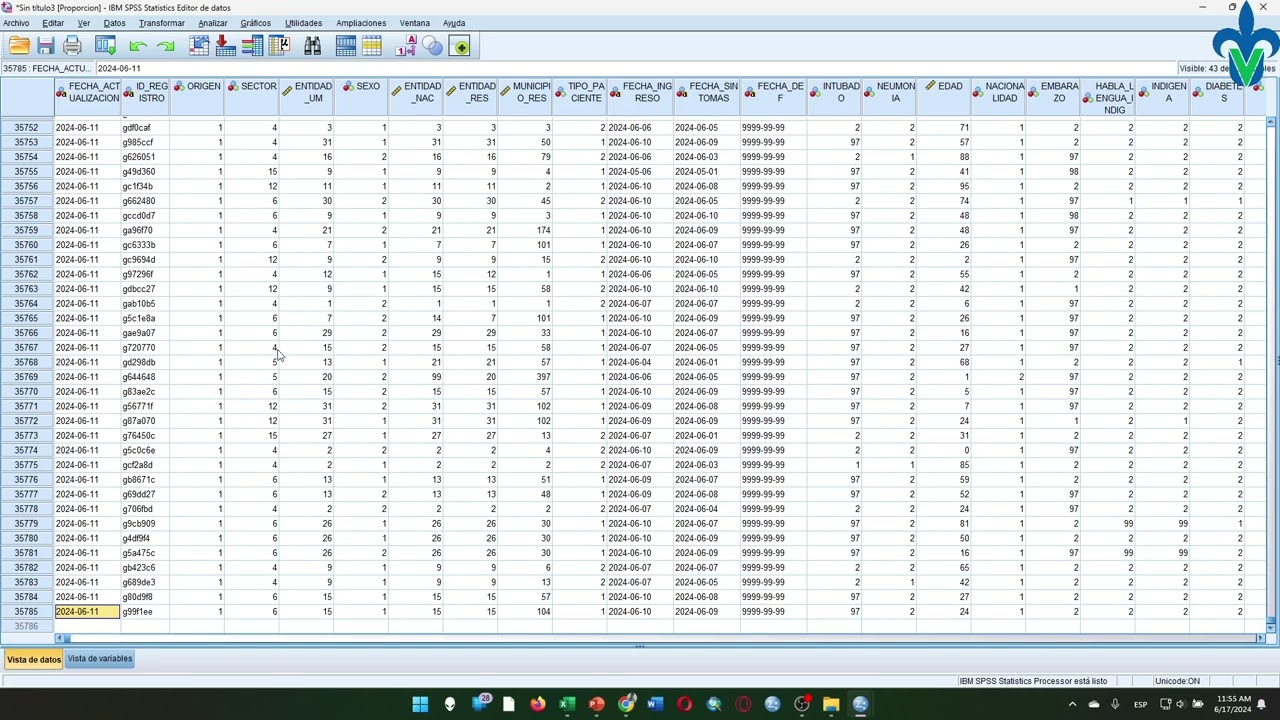The image size is (1280, 720).
Task: Undo the last action with green arrow
Action: pyautogui.click(x=138, y=46)
